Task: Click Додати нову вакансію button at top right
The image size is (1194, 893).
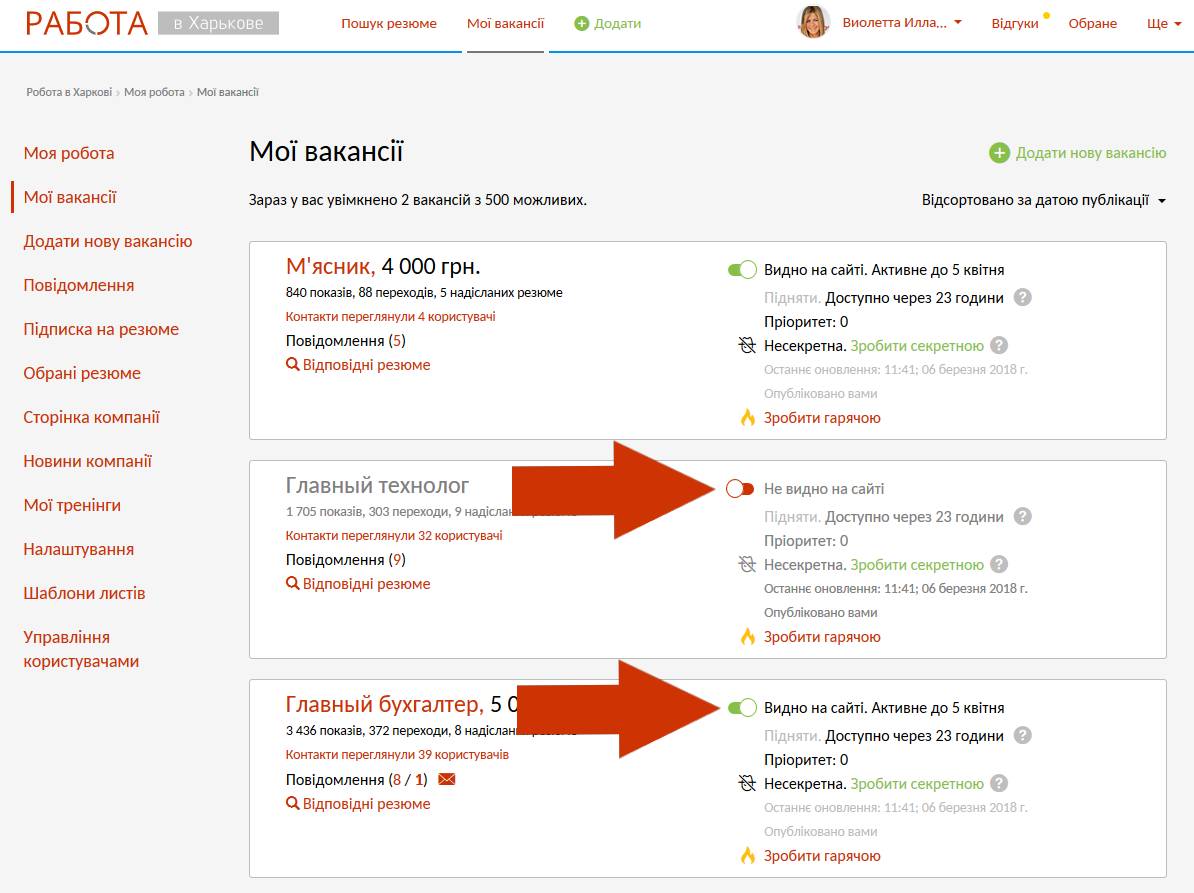Action: tap(1078, 153)
